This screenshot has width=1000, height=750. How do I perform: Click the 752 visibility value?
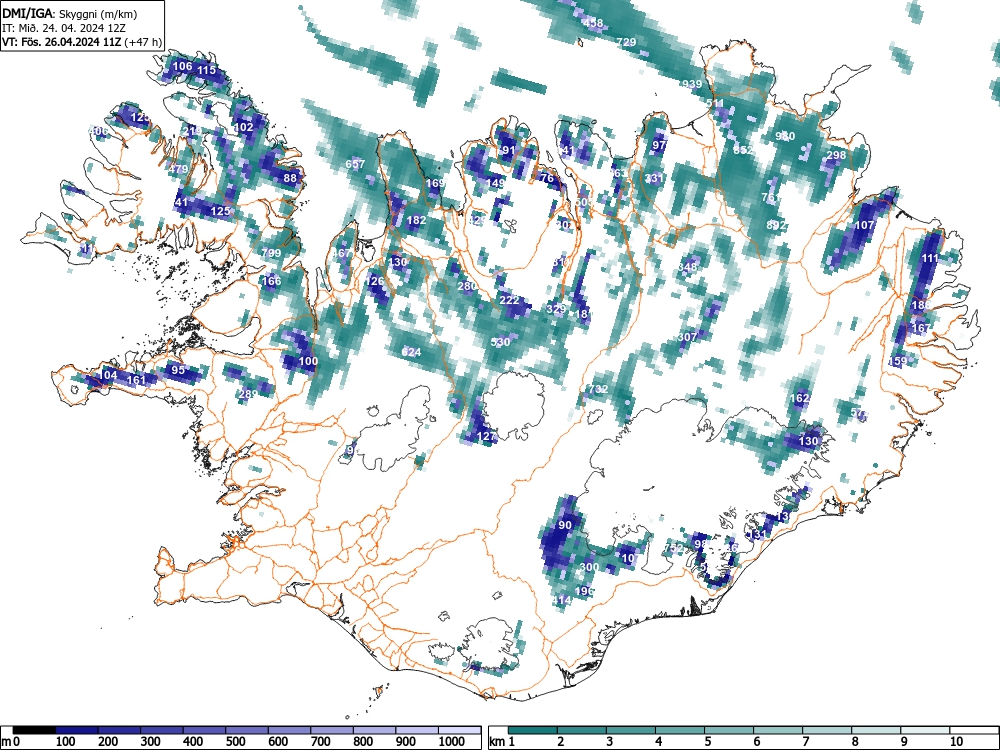(674, 548)
